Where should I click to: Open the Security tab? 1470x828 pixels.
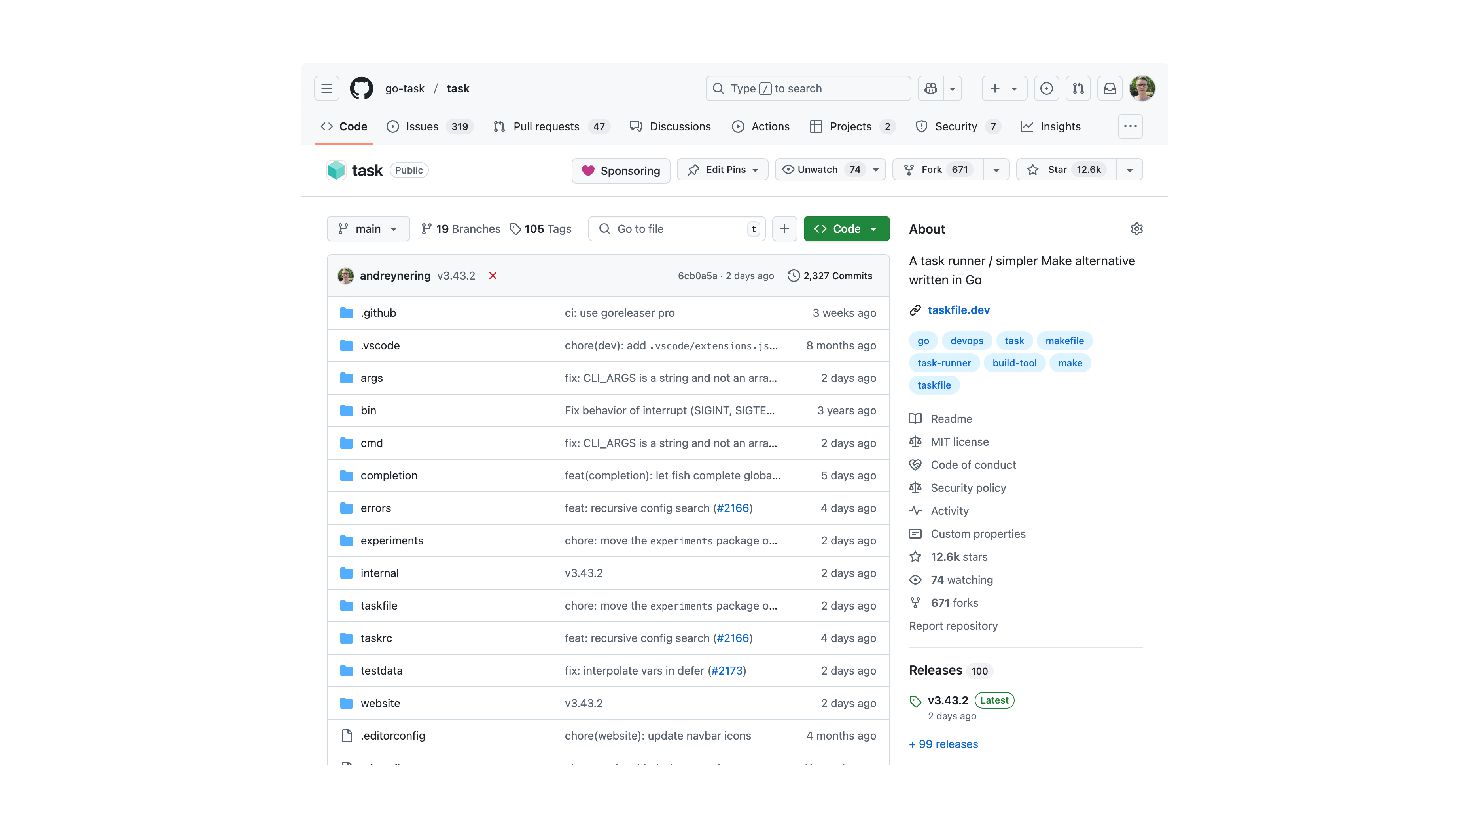click(958, 126)
